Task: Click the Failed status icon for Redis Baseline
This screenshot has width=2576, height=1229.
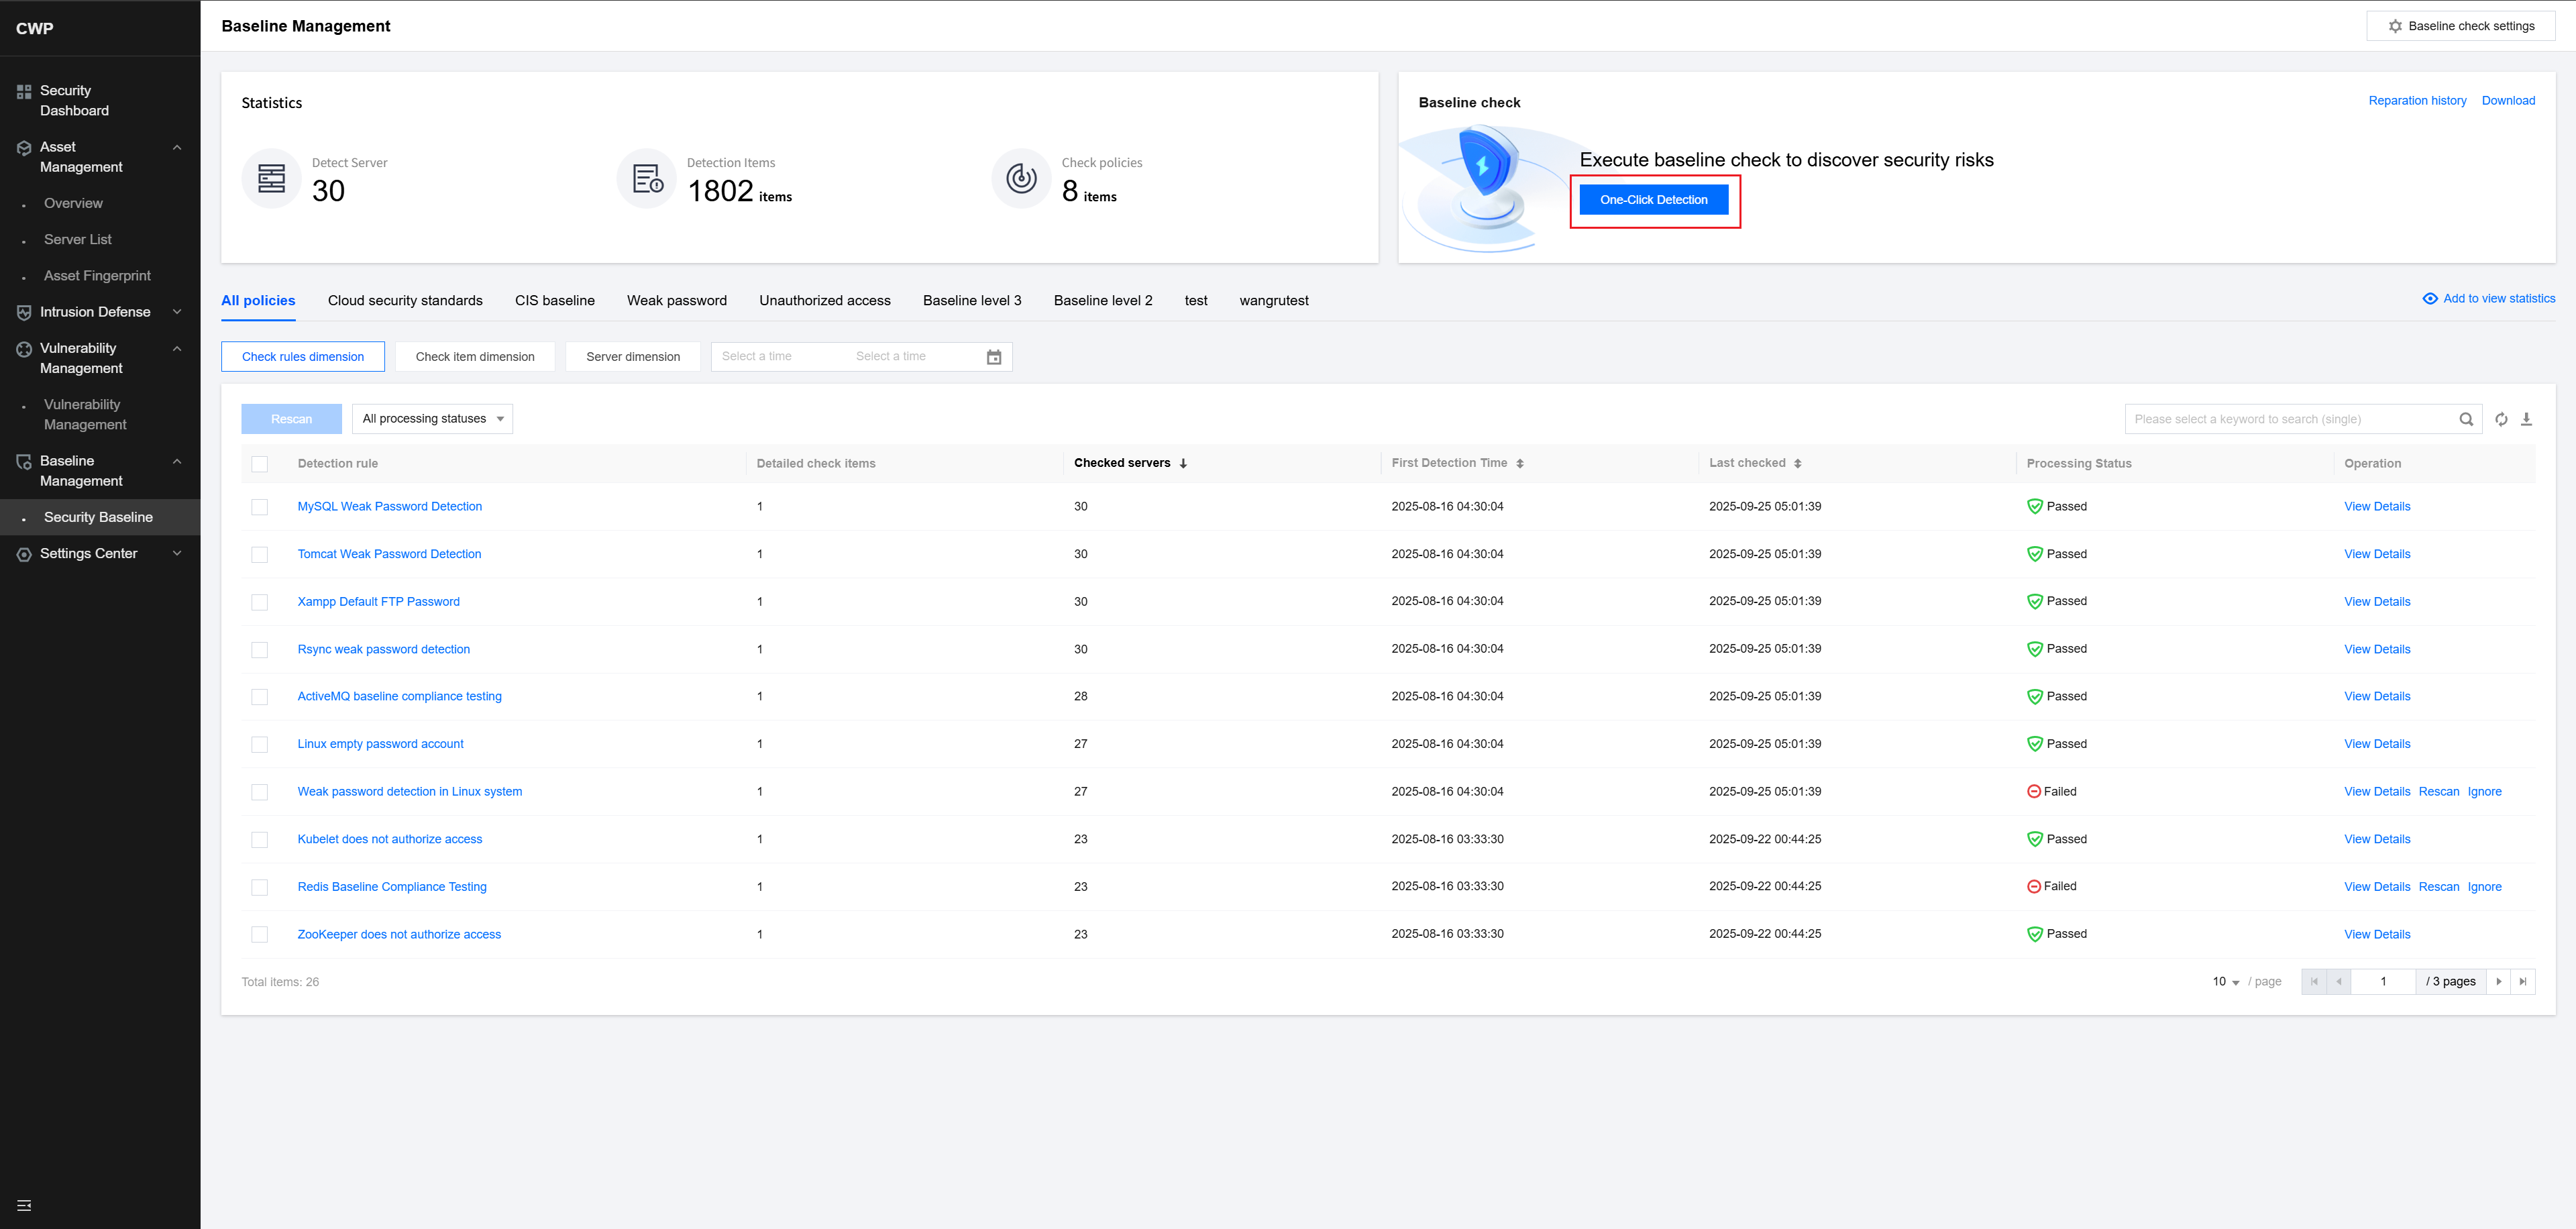Action: (x=2034, y=887)
